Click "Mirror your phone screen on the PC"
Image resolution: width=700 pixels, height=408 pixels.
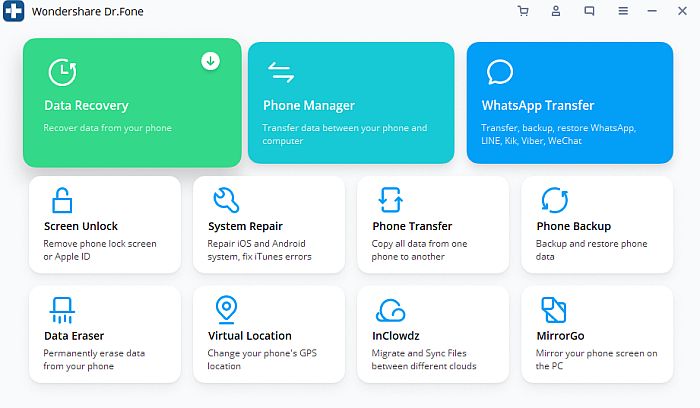tap(596, 359)
